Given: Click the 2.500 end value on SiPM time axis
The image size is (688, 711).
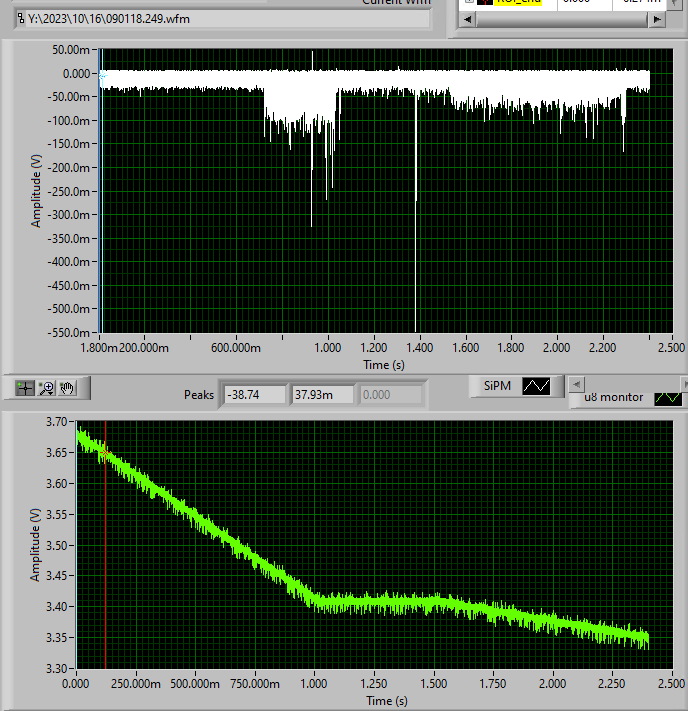Looking at the screenshot, I should point(671,348).
